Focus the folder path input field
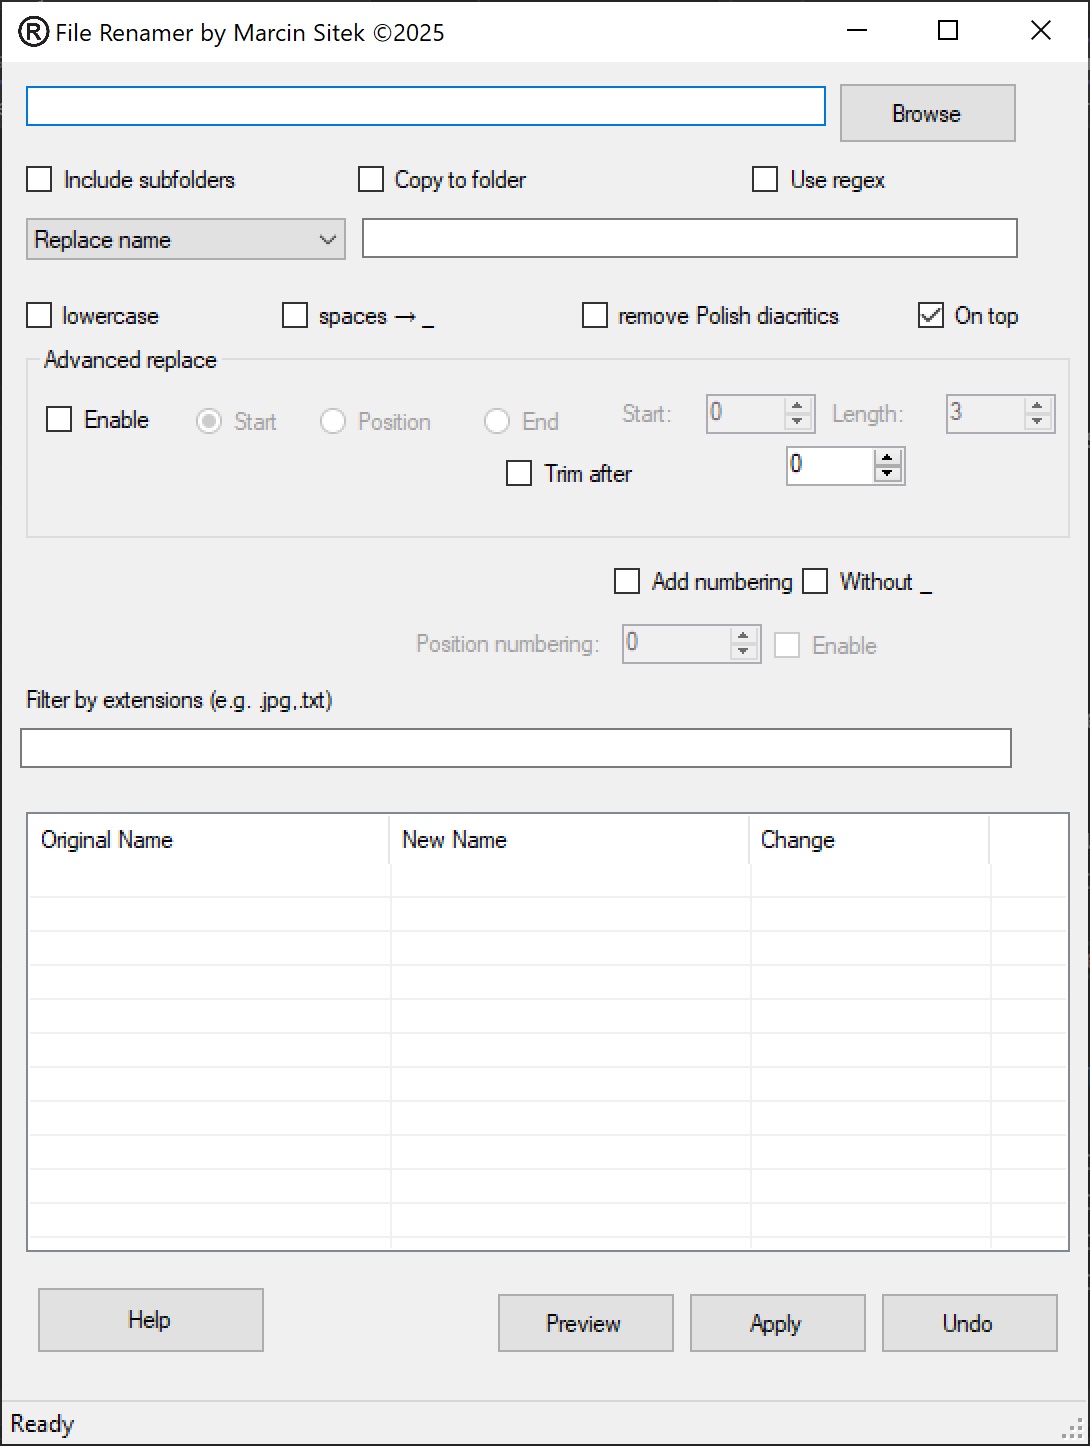The height and width of the screenshot is (1446, 1090). pyautogui.click(x=425, y=106)
